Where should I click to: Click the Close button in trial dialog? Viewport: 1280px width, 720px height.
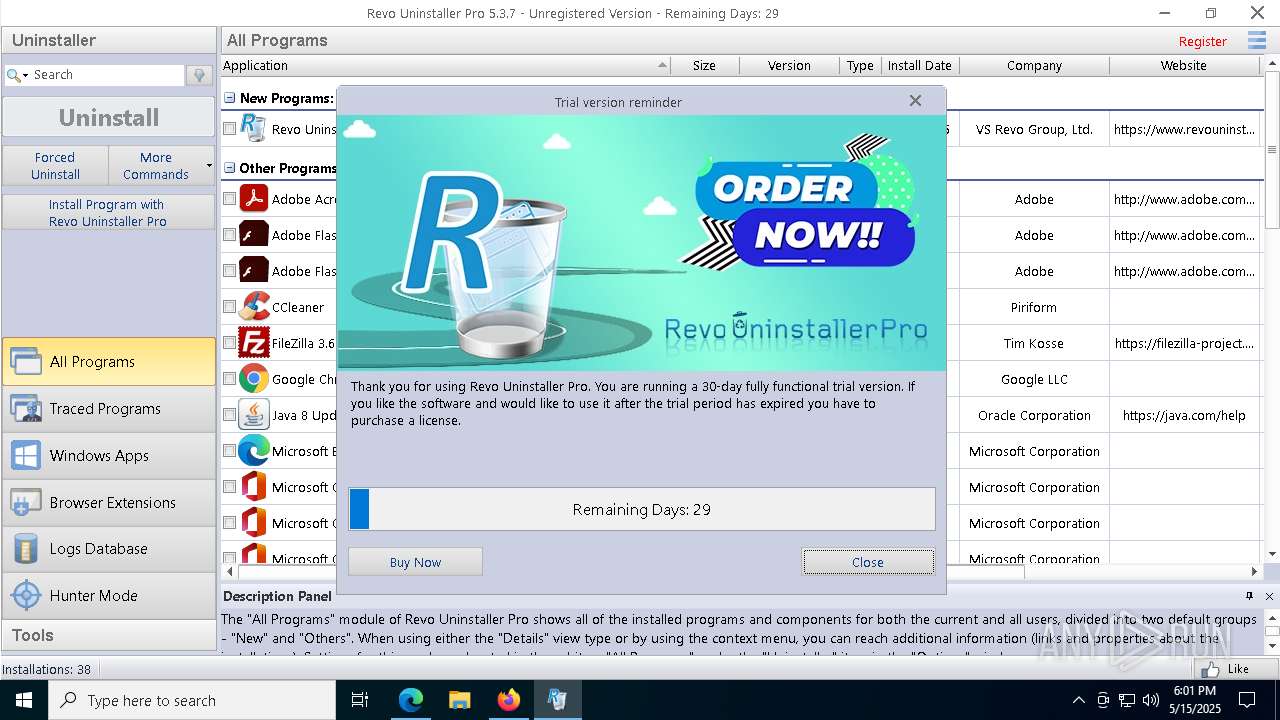pyautogui.click(x=868, y=562)
